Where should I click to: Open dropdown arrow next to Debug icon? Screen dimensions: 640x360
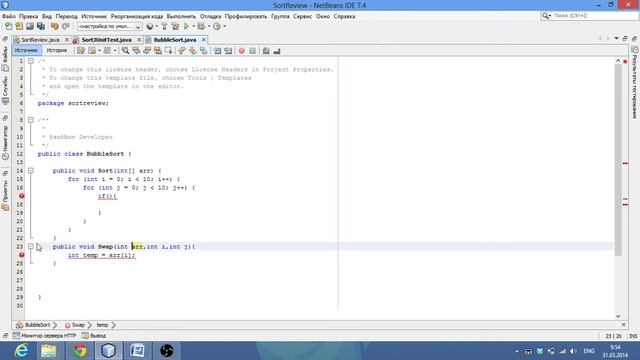[x=209, y=27]
